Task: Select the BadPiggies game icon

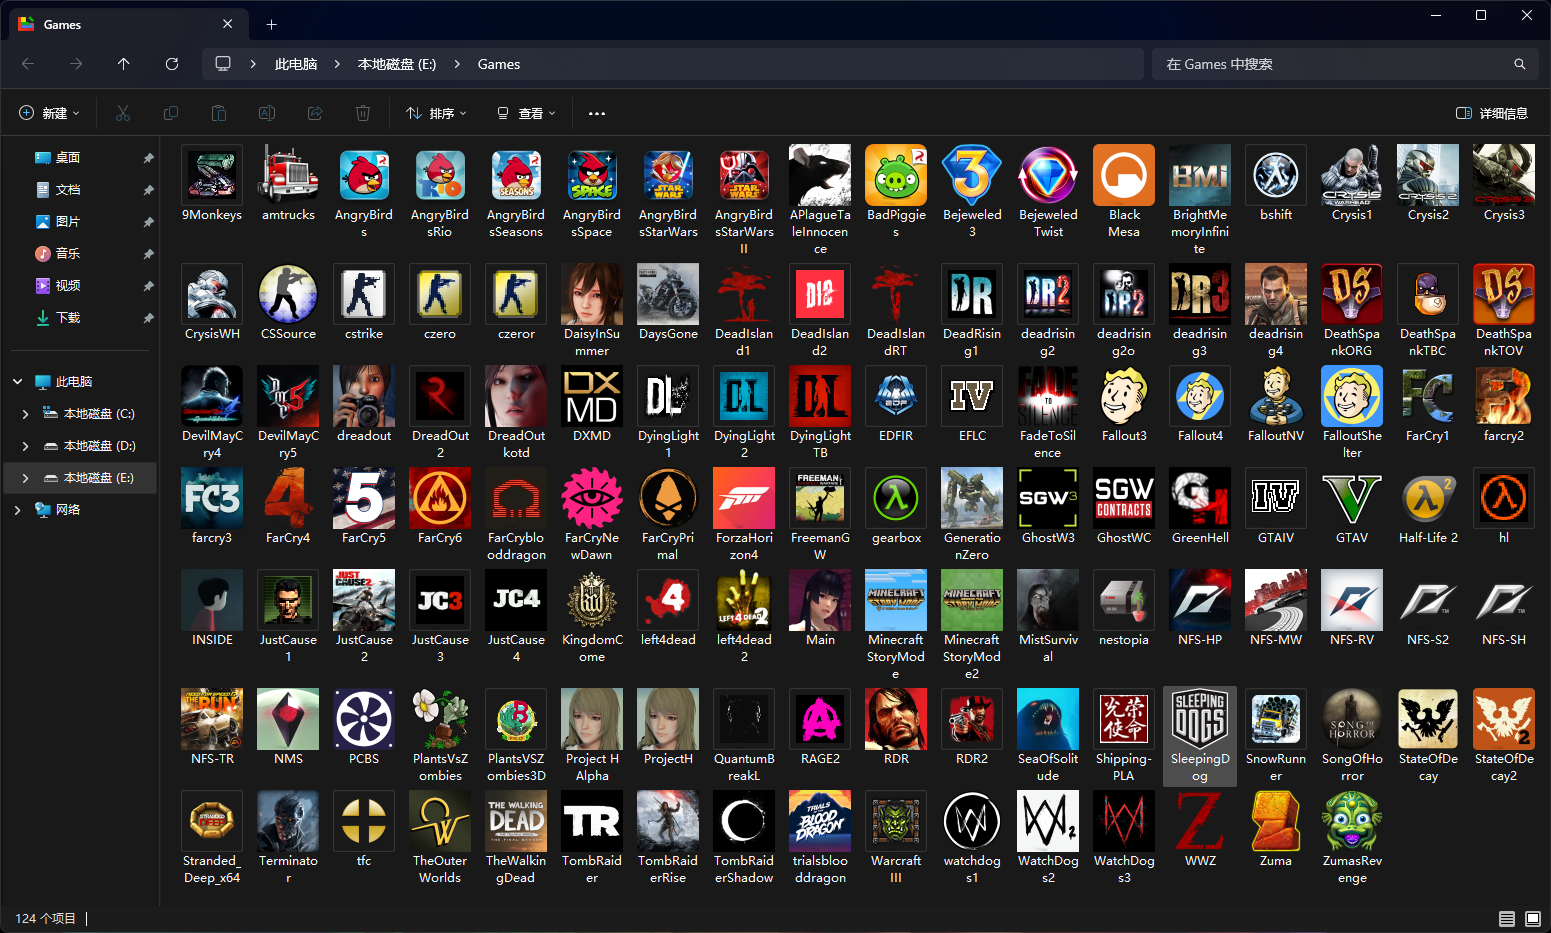Action: pos(896,176)
